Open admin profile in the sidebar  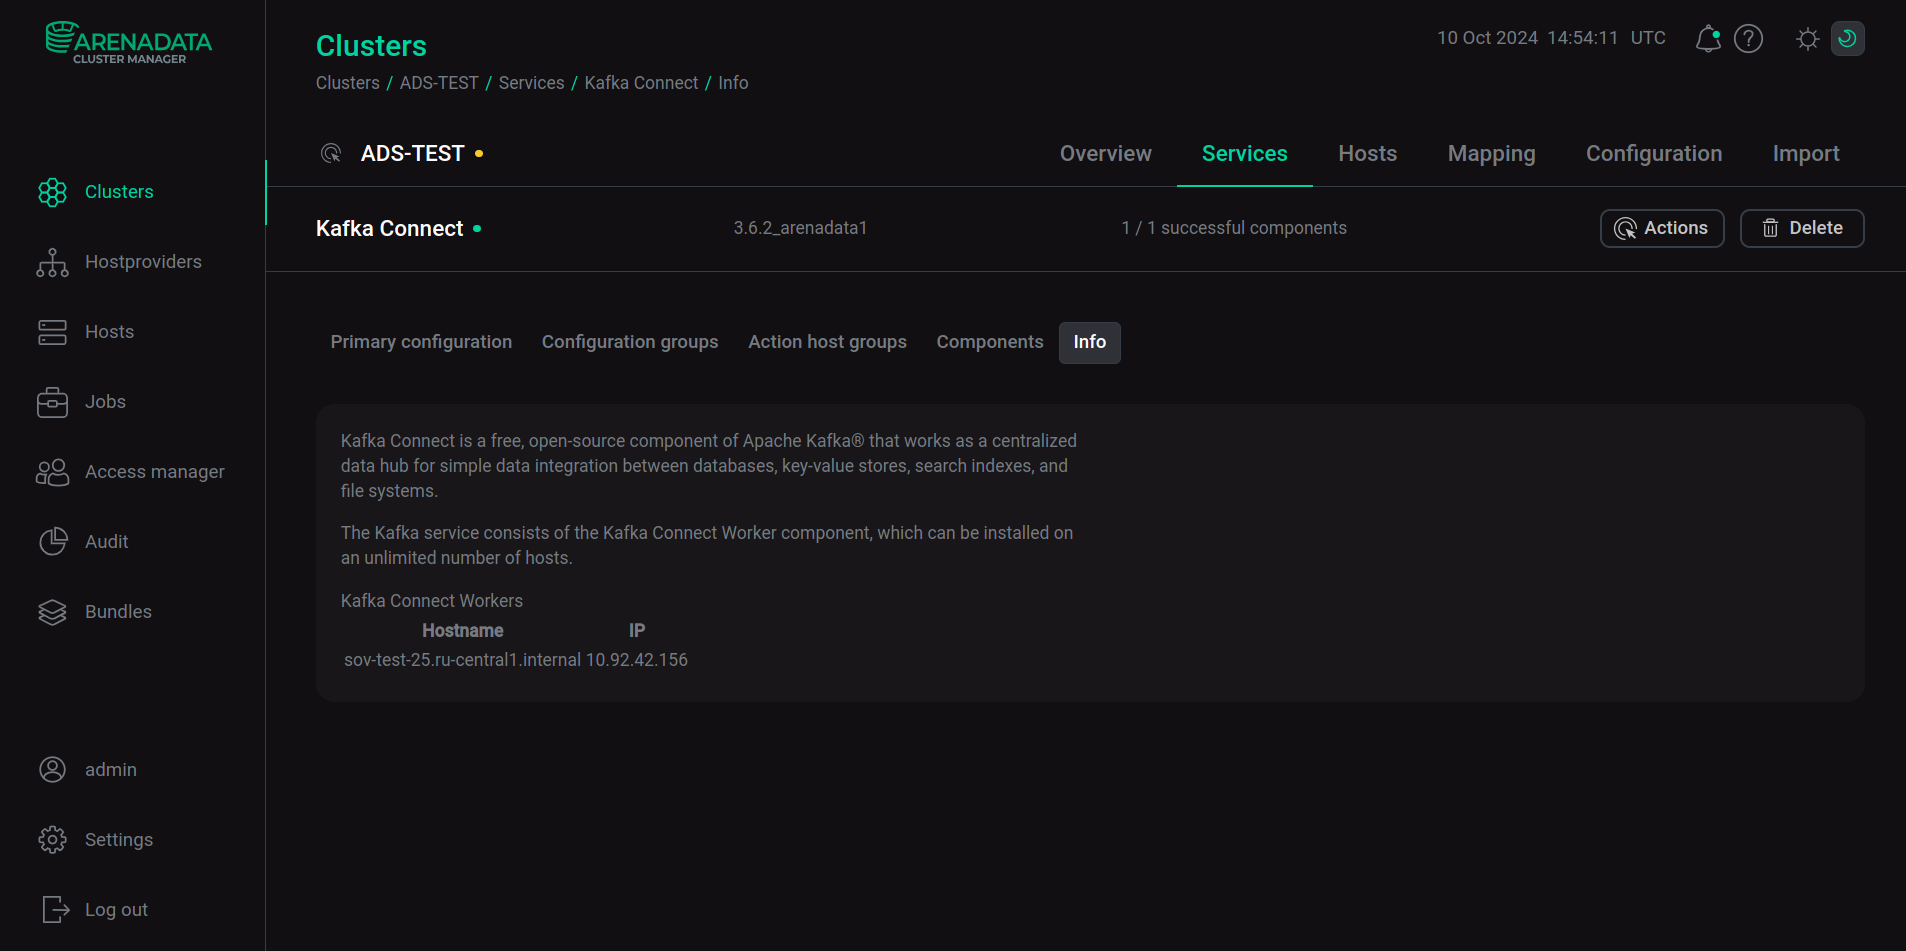(x=111, y=770)
